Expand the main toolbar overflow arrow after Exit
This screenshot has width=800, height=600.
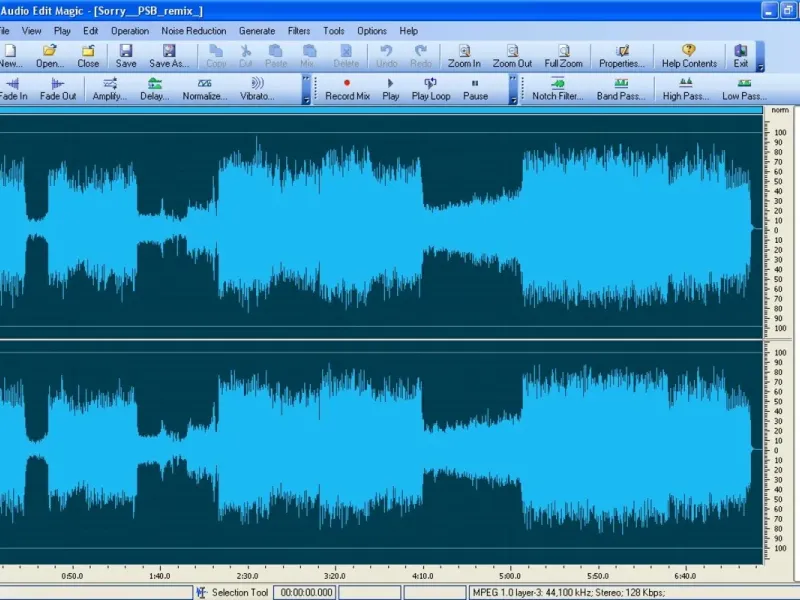click(760, 66)
